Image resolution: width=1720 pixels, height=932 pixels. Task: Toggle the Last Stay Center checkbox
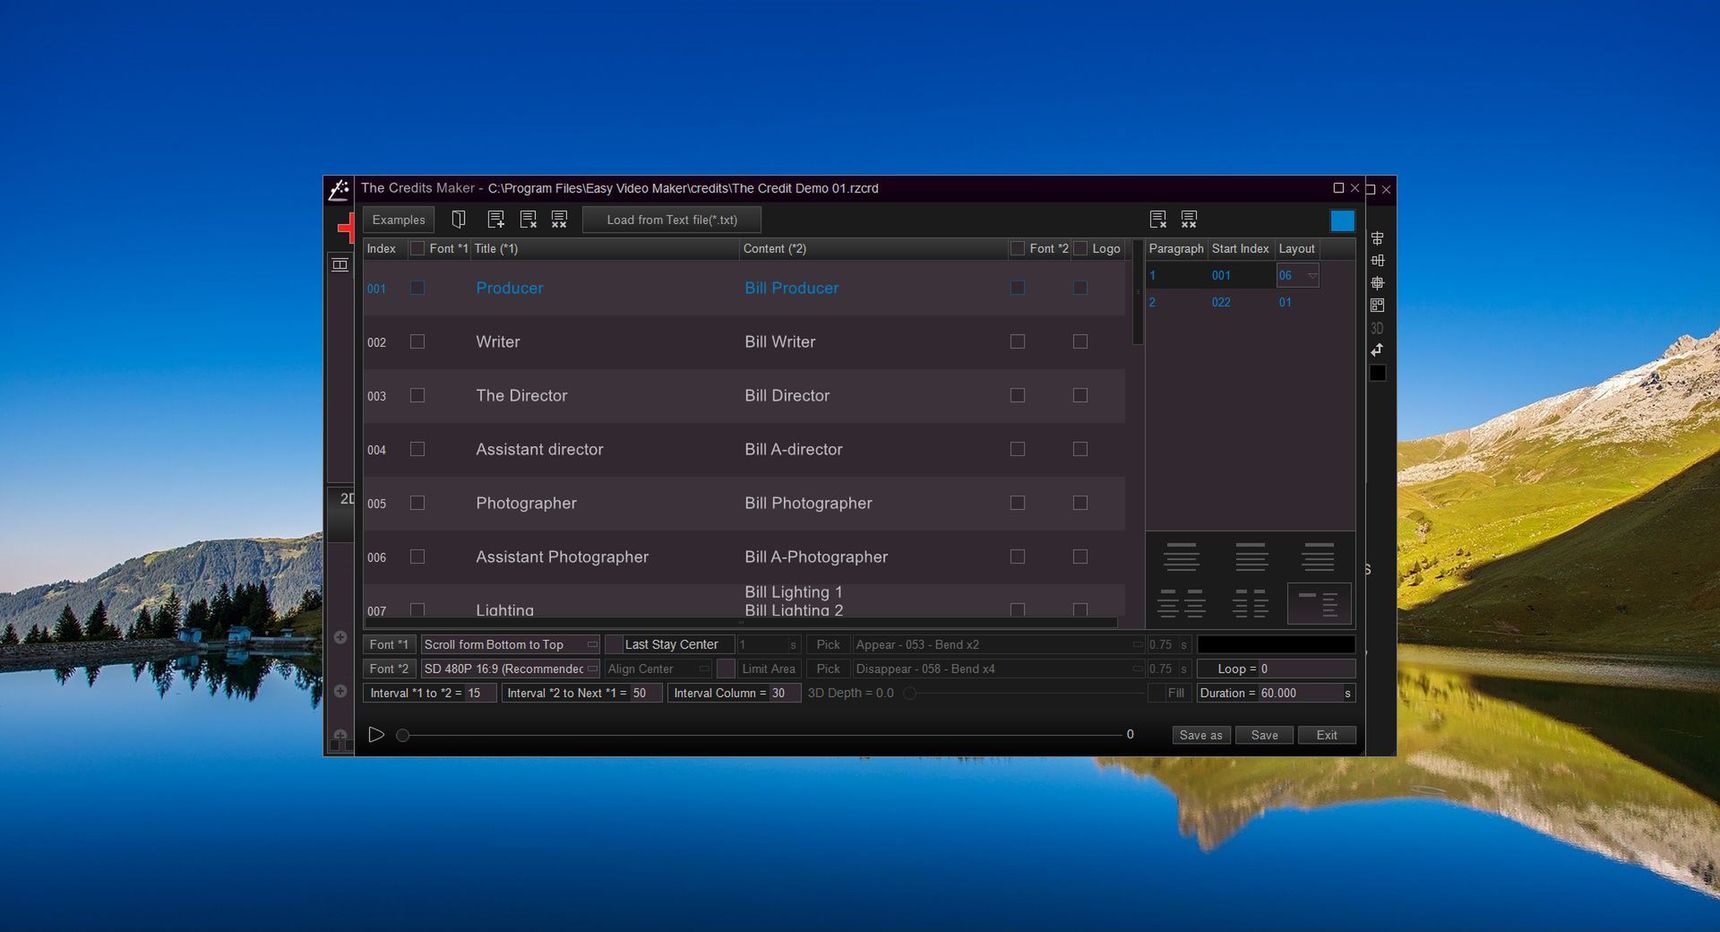point(613,645)
